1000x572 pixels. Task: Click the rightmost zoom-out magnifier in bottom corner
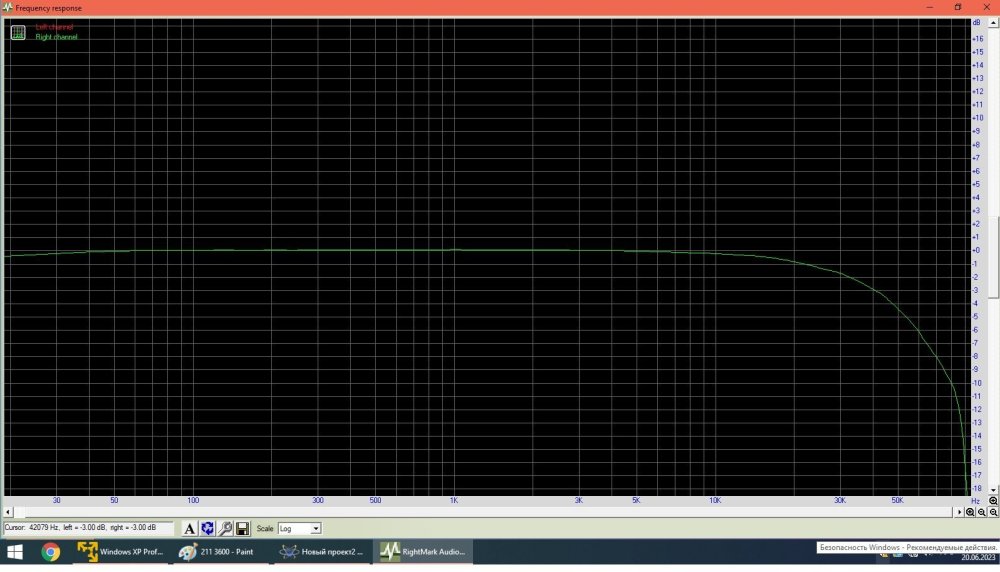click(993, 512)
